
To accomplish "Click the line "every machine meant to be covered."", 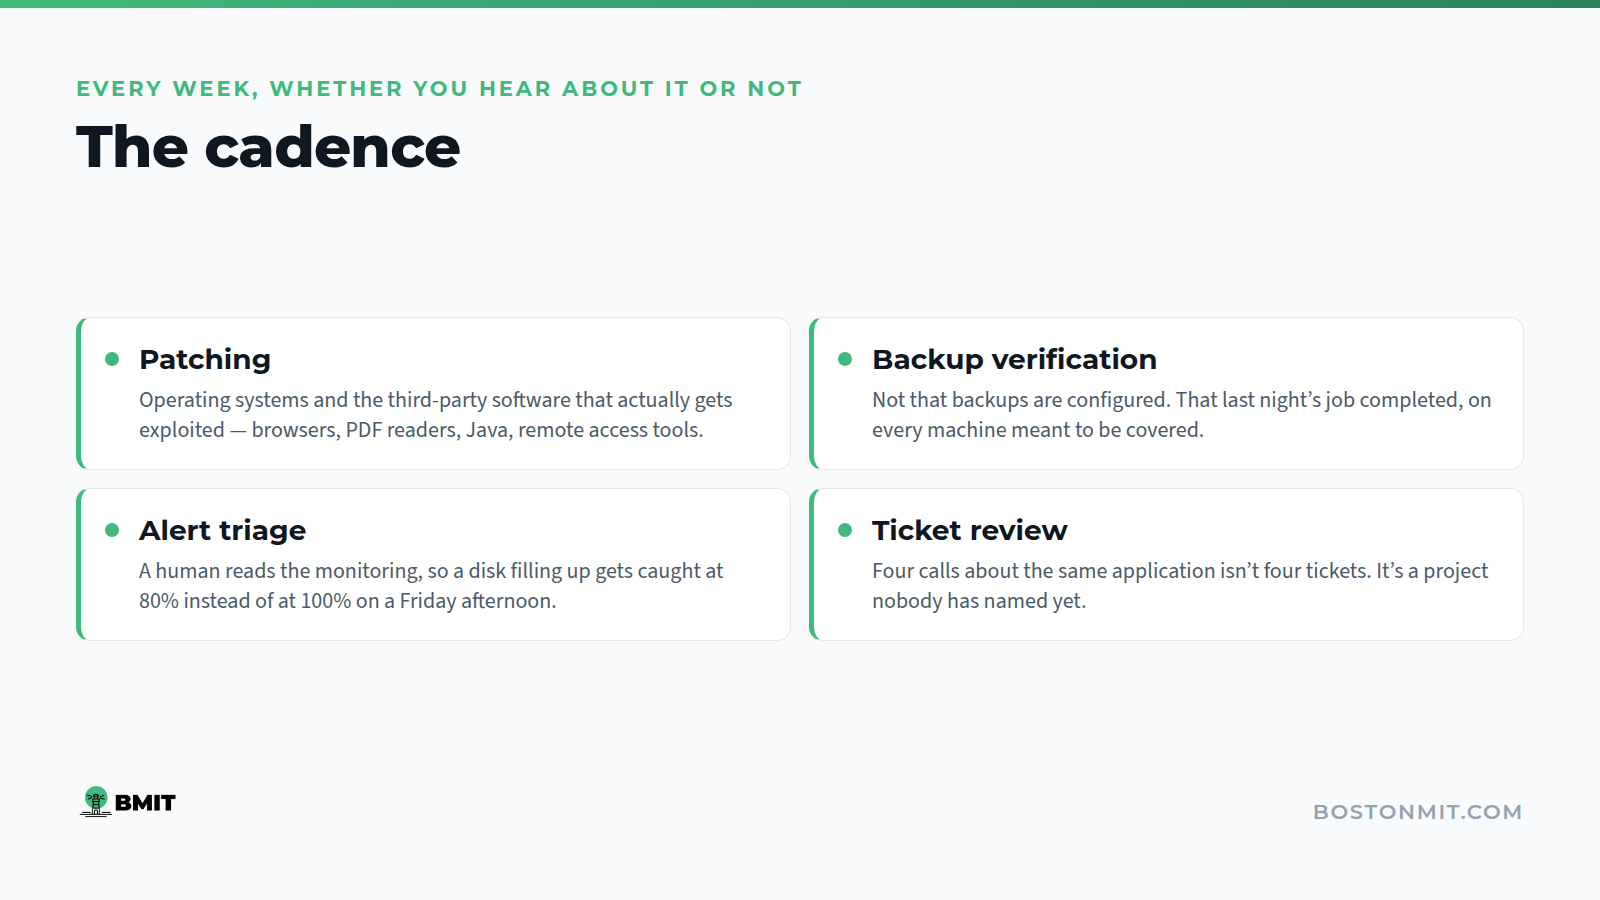I will (1038, 430).
